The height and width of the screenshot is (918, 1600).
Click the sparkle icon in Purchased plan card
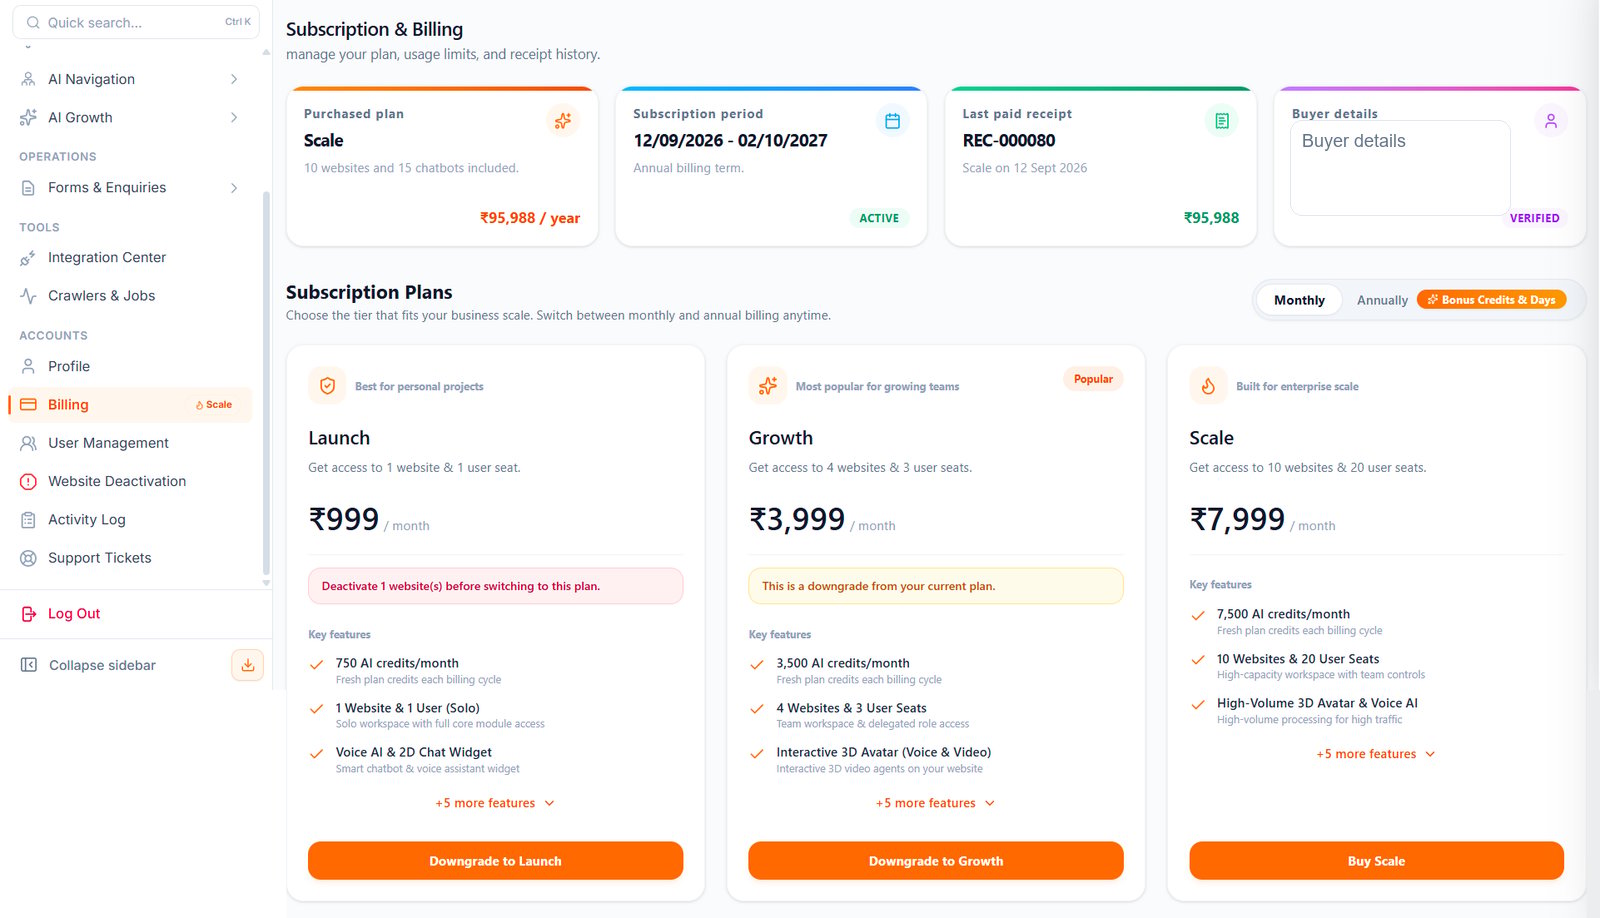coord(563,121)
